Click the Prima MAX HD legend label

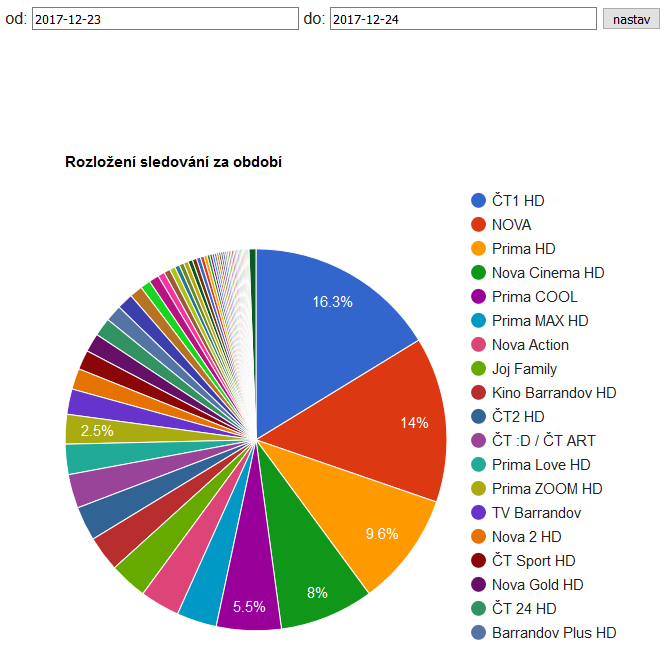(540, 320)
